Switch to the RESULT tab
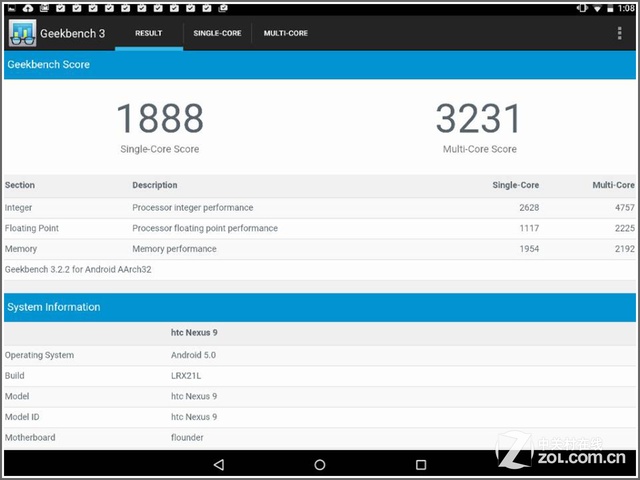 tap(149, 33)
